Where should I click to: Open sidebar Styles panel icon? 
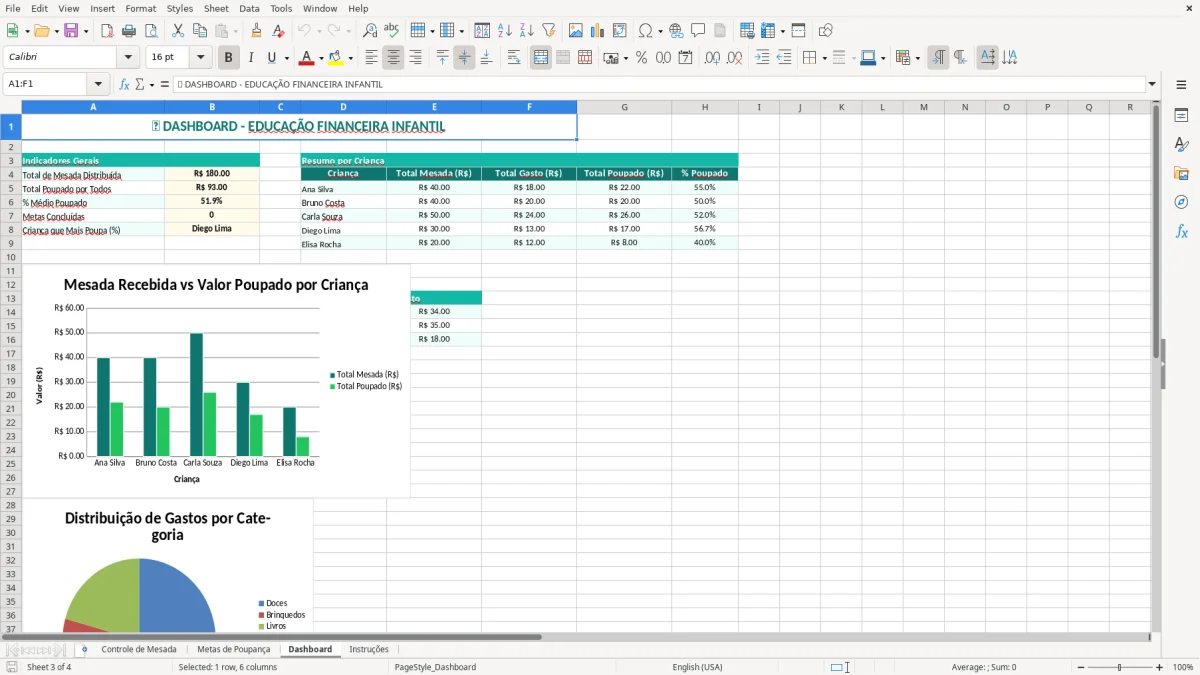(x=1181, y=145)
